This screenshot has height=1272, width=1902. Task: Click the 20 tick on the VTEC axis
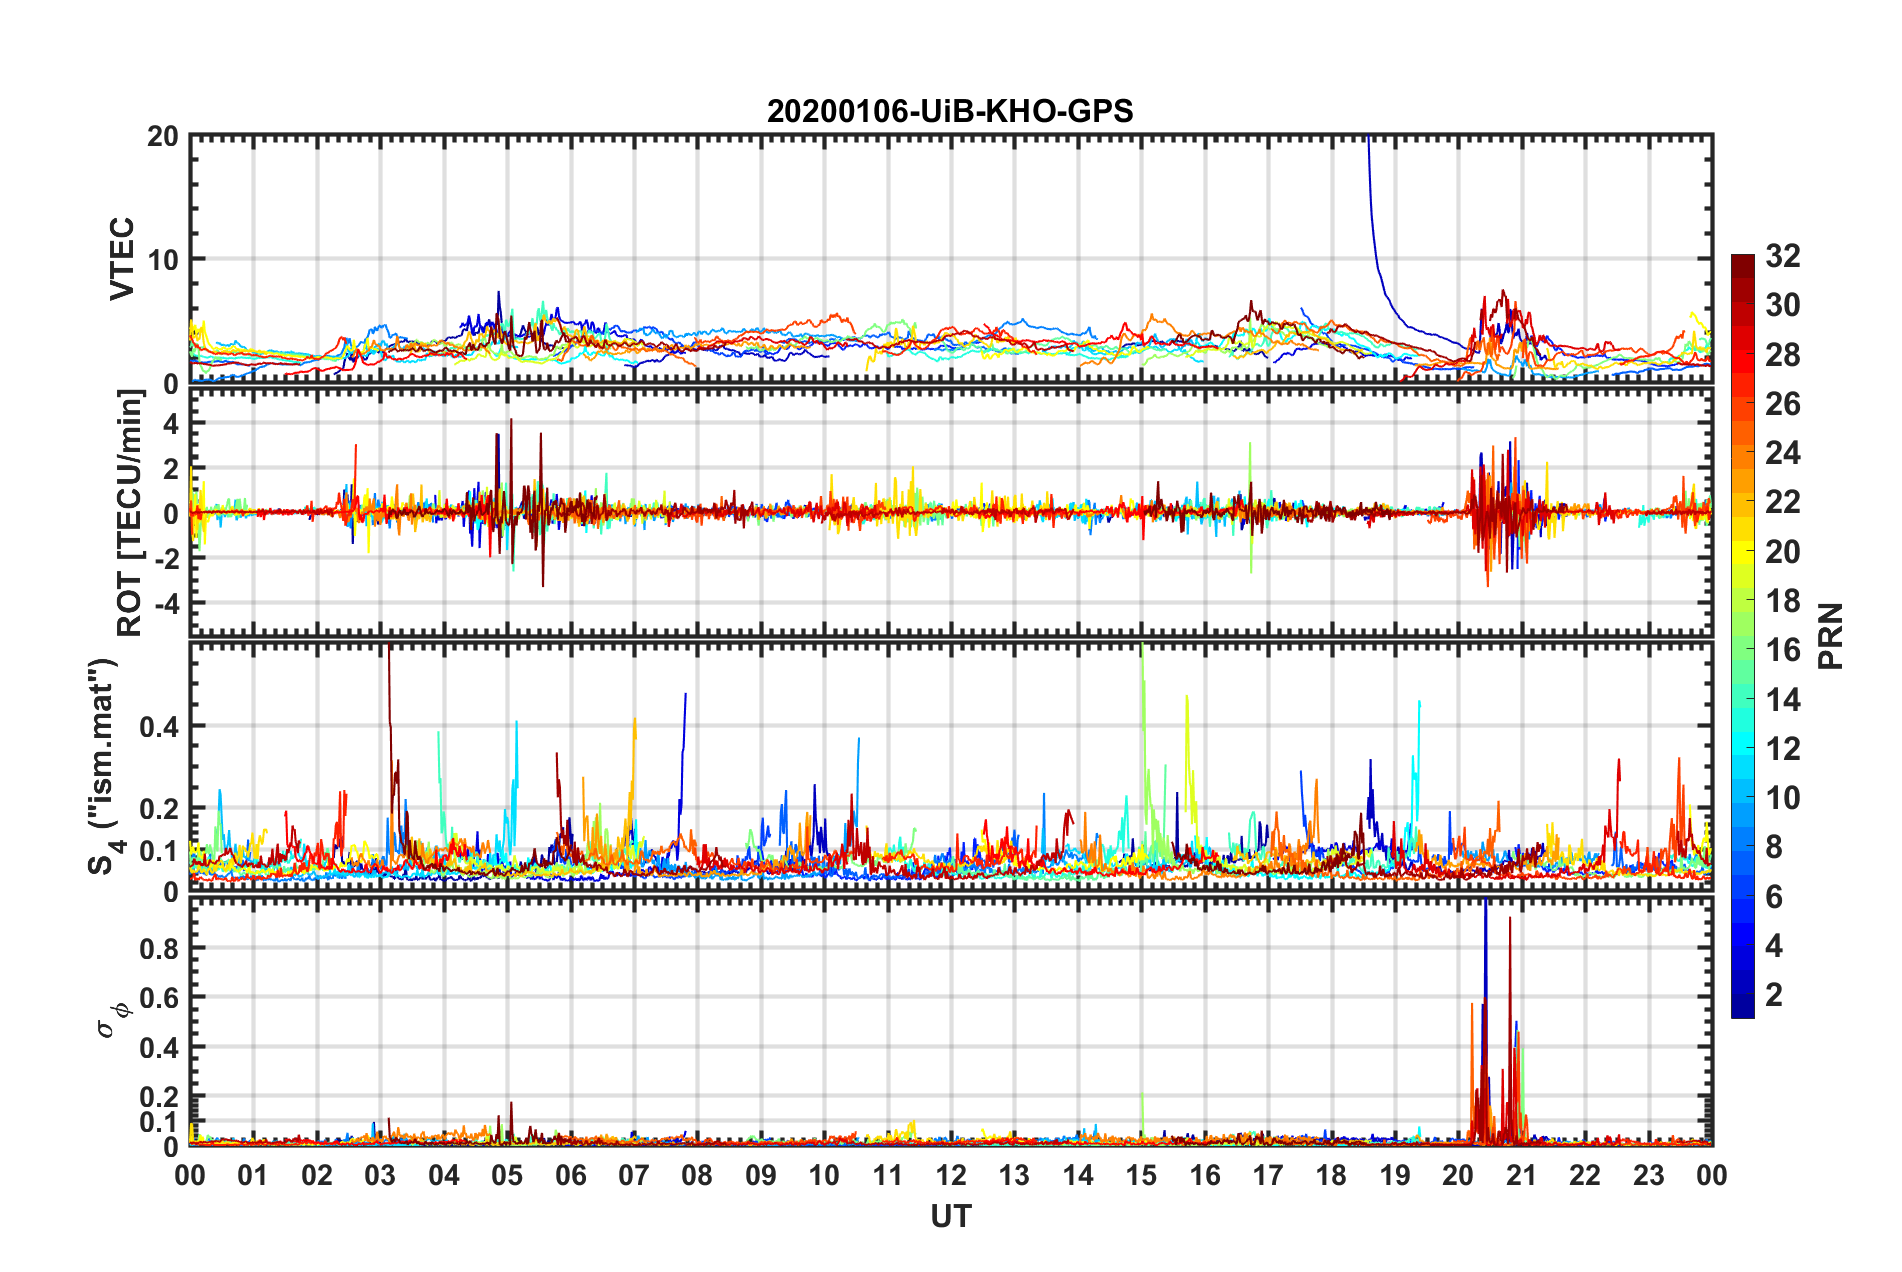pos(163,136)
